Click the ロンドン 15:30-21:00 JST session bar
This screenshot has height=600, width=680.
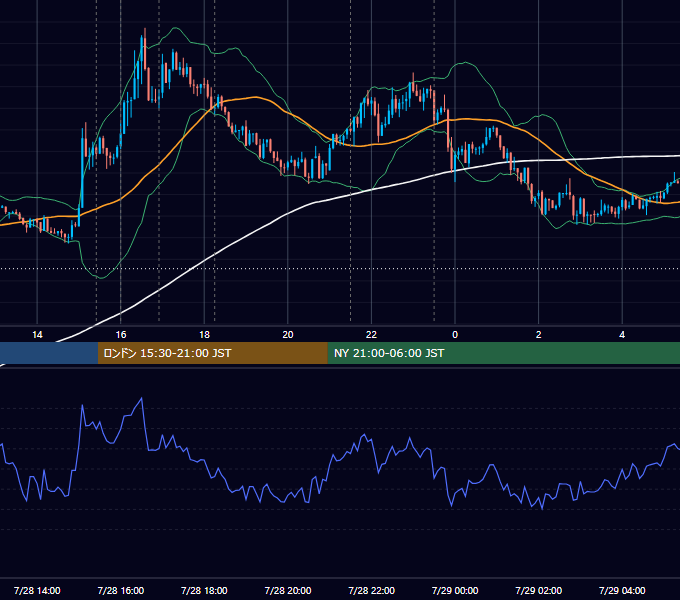point(212,353)
